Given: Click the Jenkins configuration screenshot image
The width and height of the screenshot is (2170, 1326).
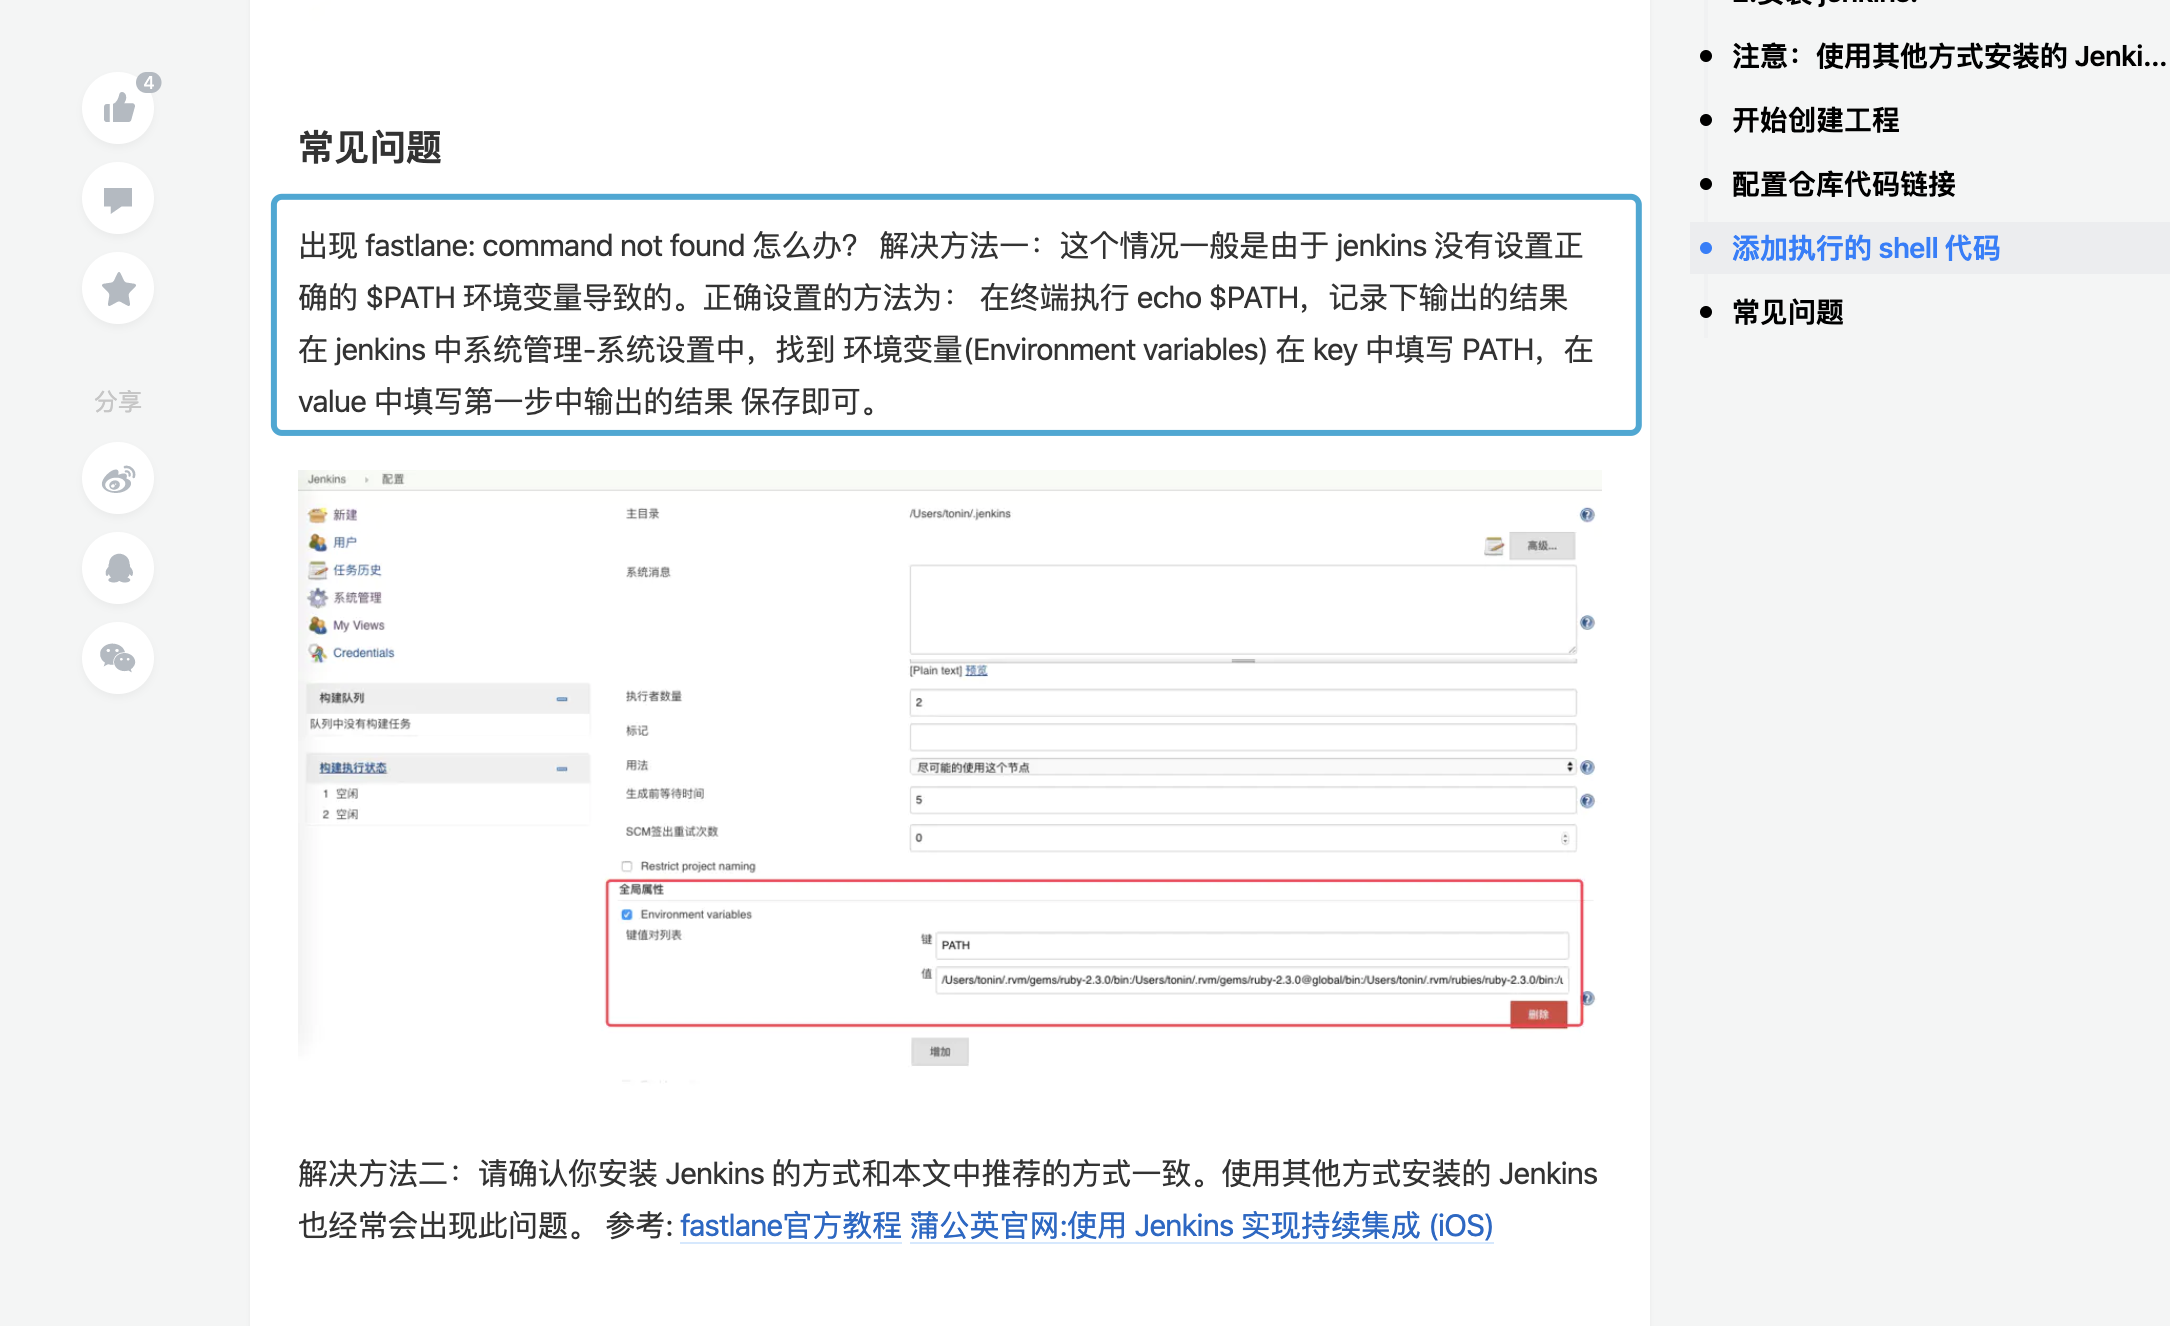Looking at the screenshot, I should pos(948,775).
